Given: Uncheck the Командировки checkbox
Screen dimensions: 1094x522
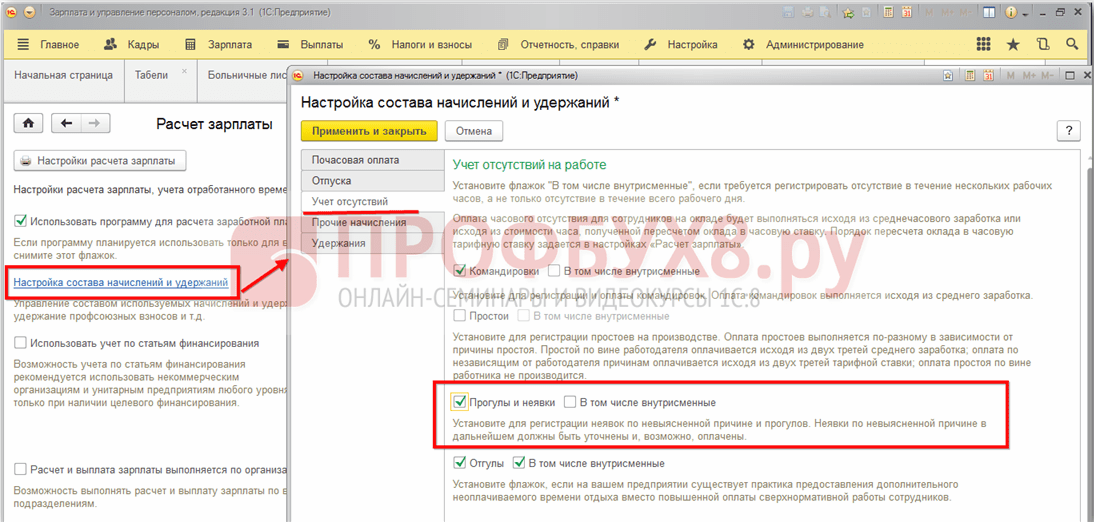Looking at the screenshot, I should 460,271.
